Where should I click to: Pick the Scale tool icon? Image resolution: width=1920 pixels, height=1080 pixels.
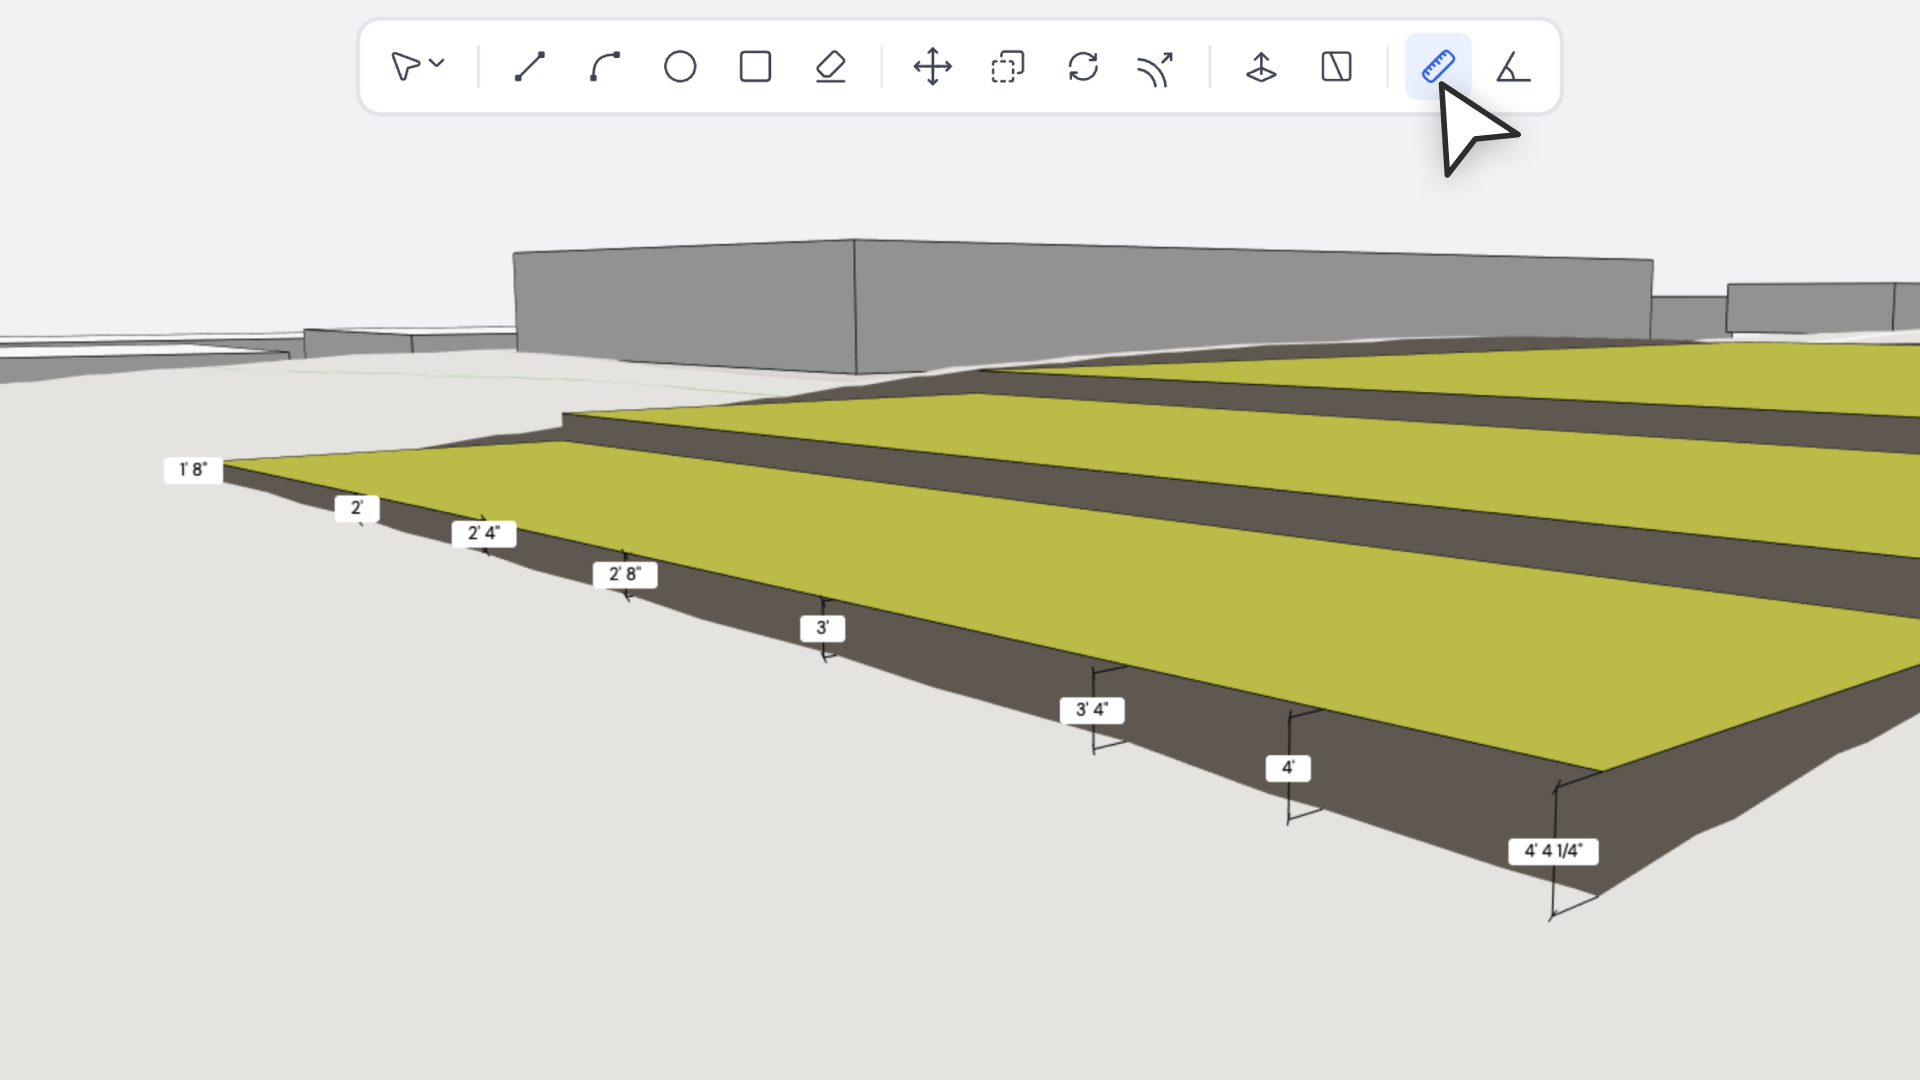click(x=1007, y=67)
